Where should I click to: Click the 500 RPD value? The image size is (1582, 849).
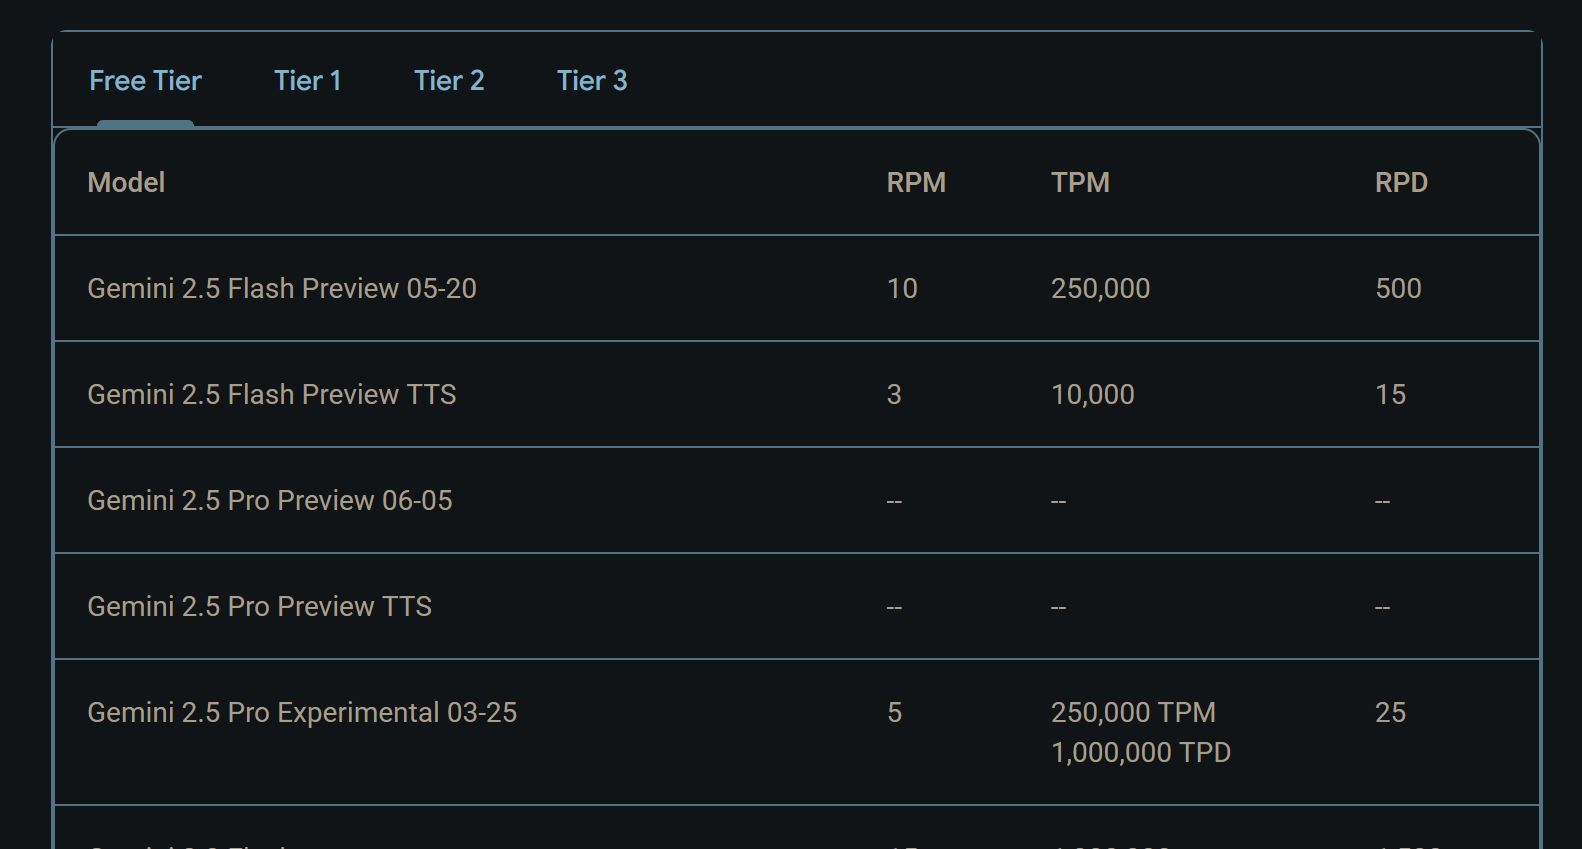[x=1398, y=289]
